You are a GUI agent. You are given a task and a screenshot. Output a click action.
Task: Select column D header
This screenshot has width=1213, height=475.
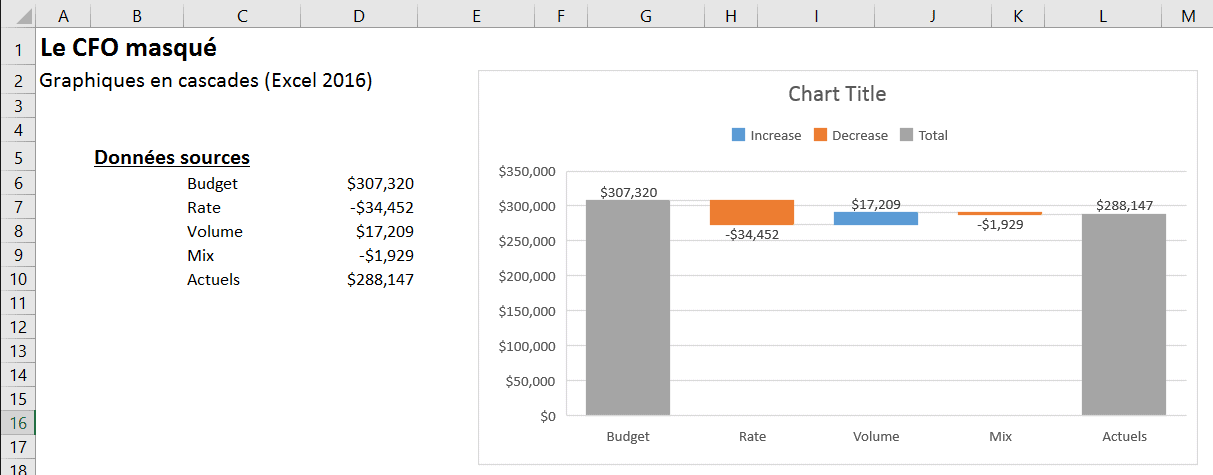[x=359, y=14]
